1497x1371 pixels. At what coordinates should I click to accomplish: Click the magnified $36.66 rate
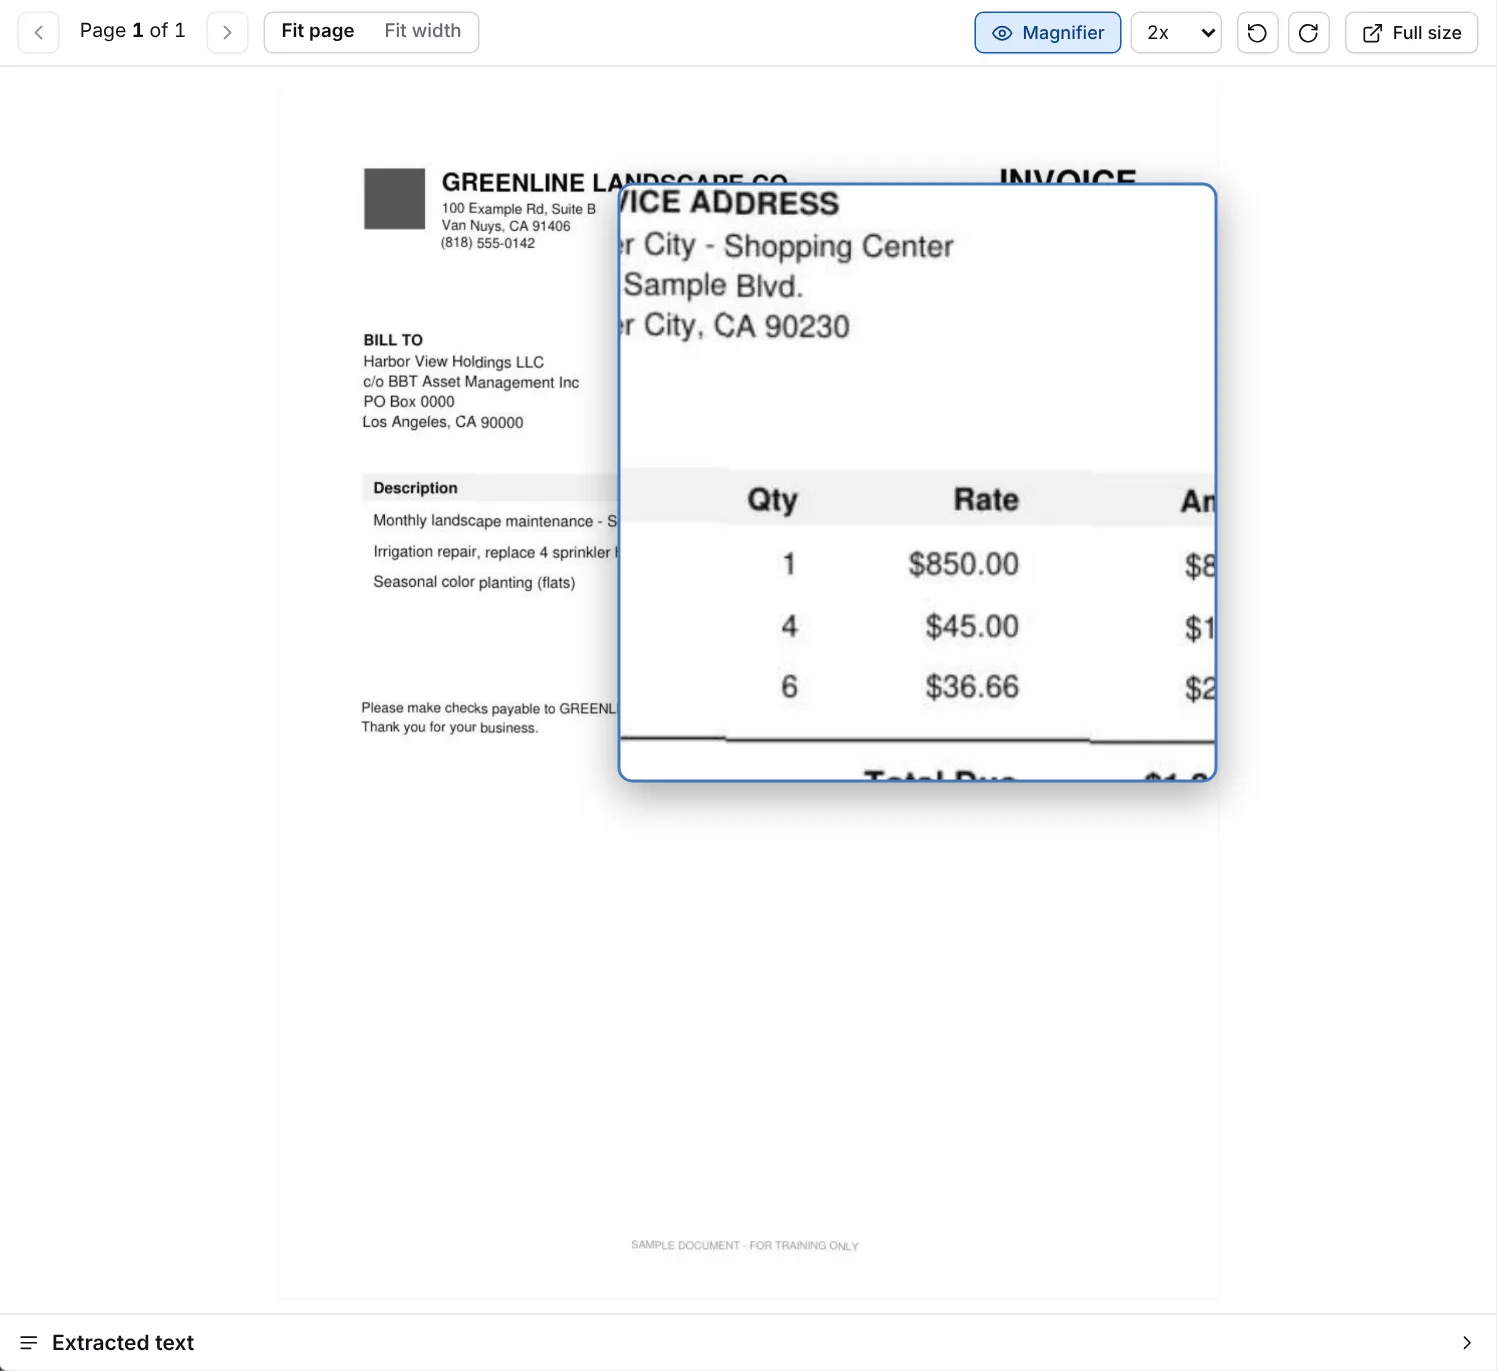click(x=972, y=687)
